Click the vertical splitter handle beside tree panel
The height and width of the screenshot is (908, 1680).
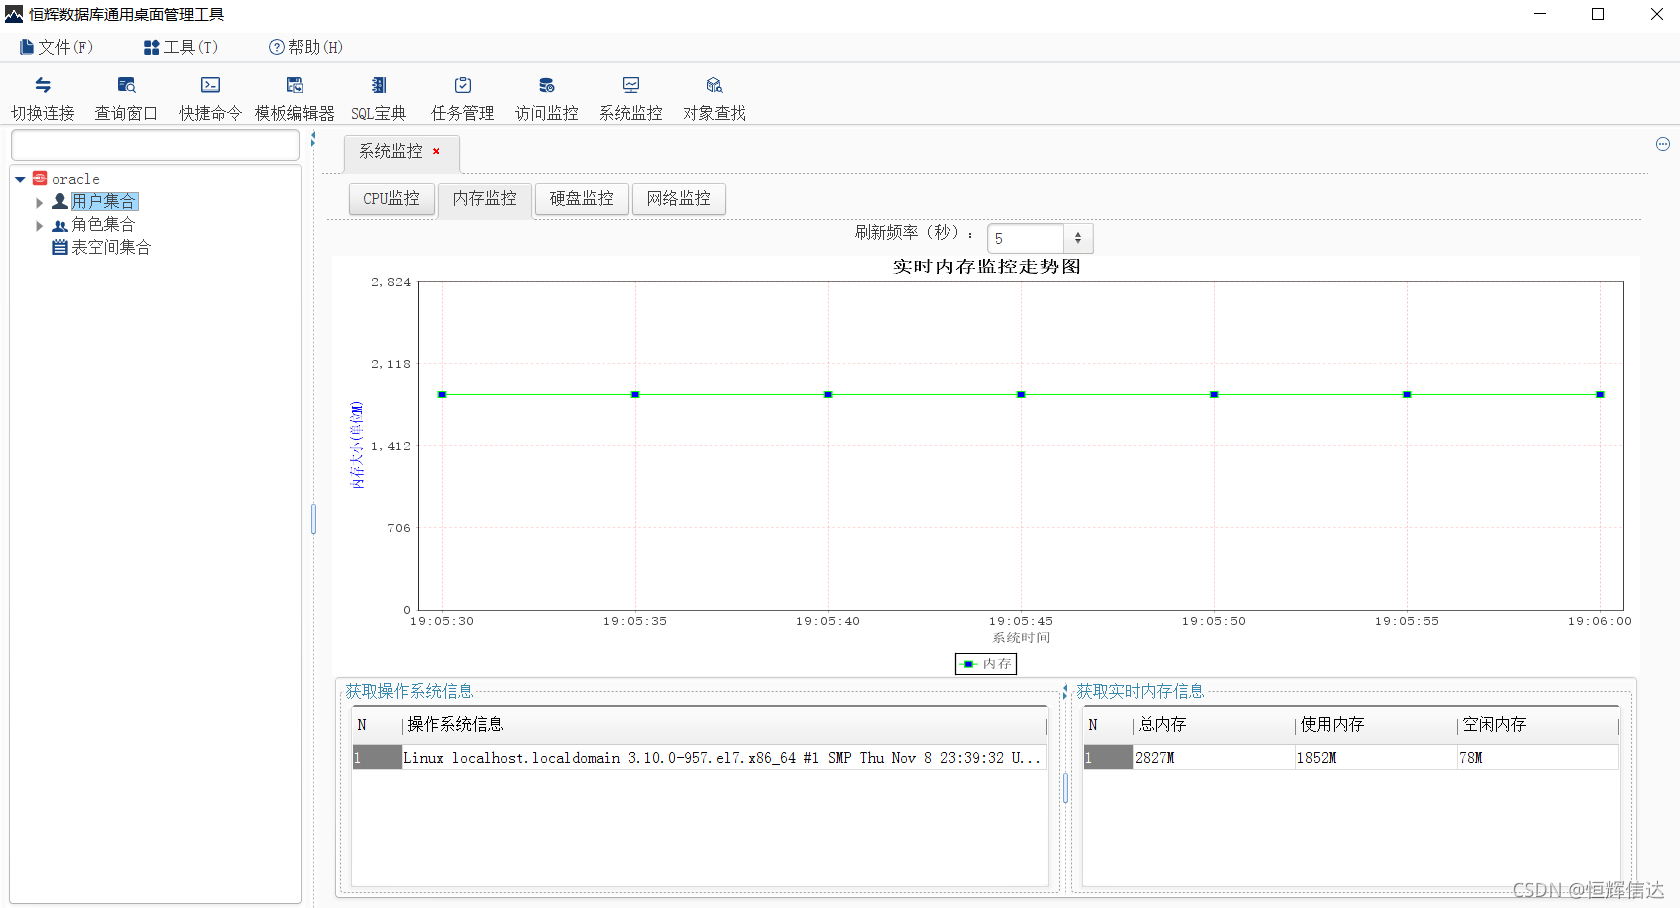click(313, 518)
